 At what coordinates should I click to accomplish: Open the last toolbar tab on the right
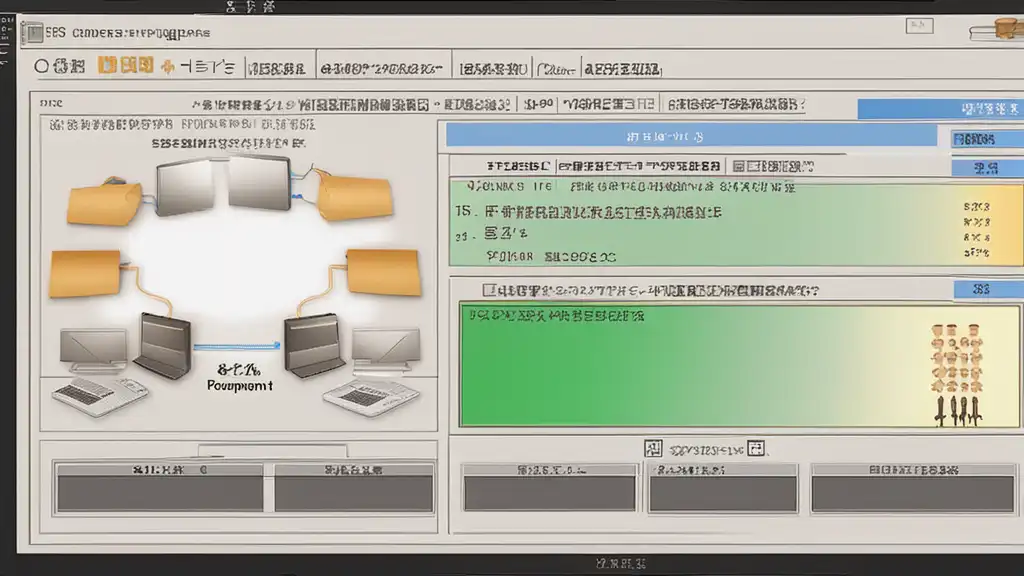coord(622,69)
